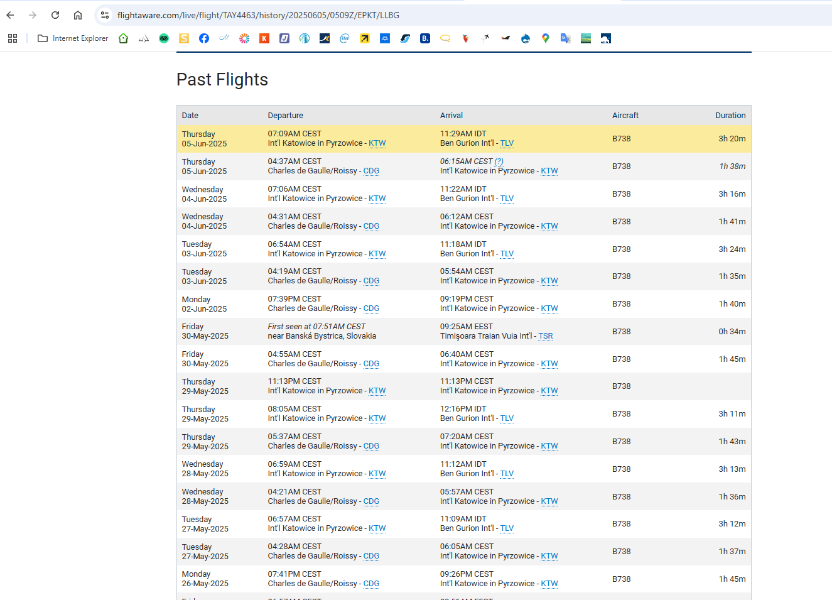The image size is (832, 600).
Task: Open the Booking.com B bookmark
Action: (x=425, y=38)
